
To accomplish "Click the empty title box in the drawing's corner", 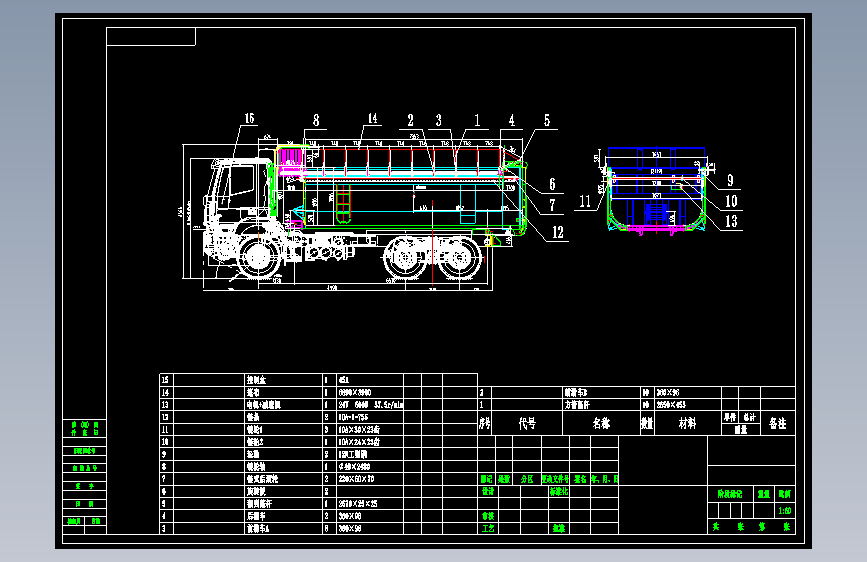I will click(x=151, y=37).
